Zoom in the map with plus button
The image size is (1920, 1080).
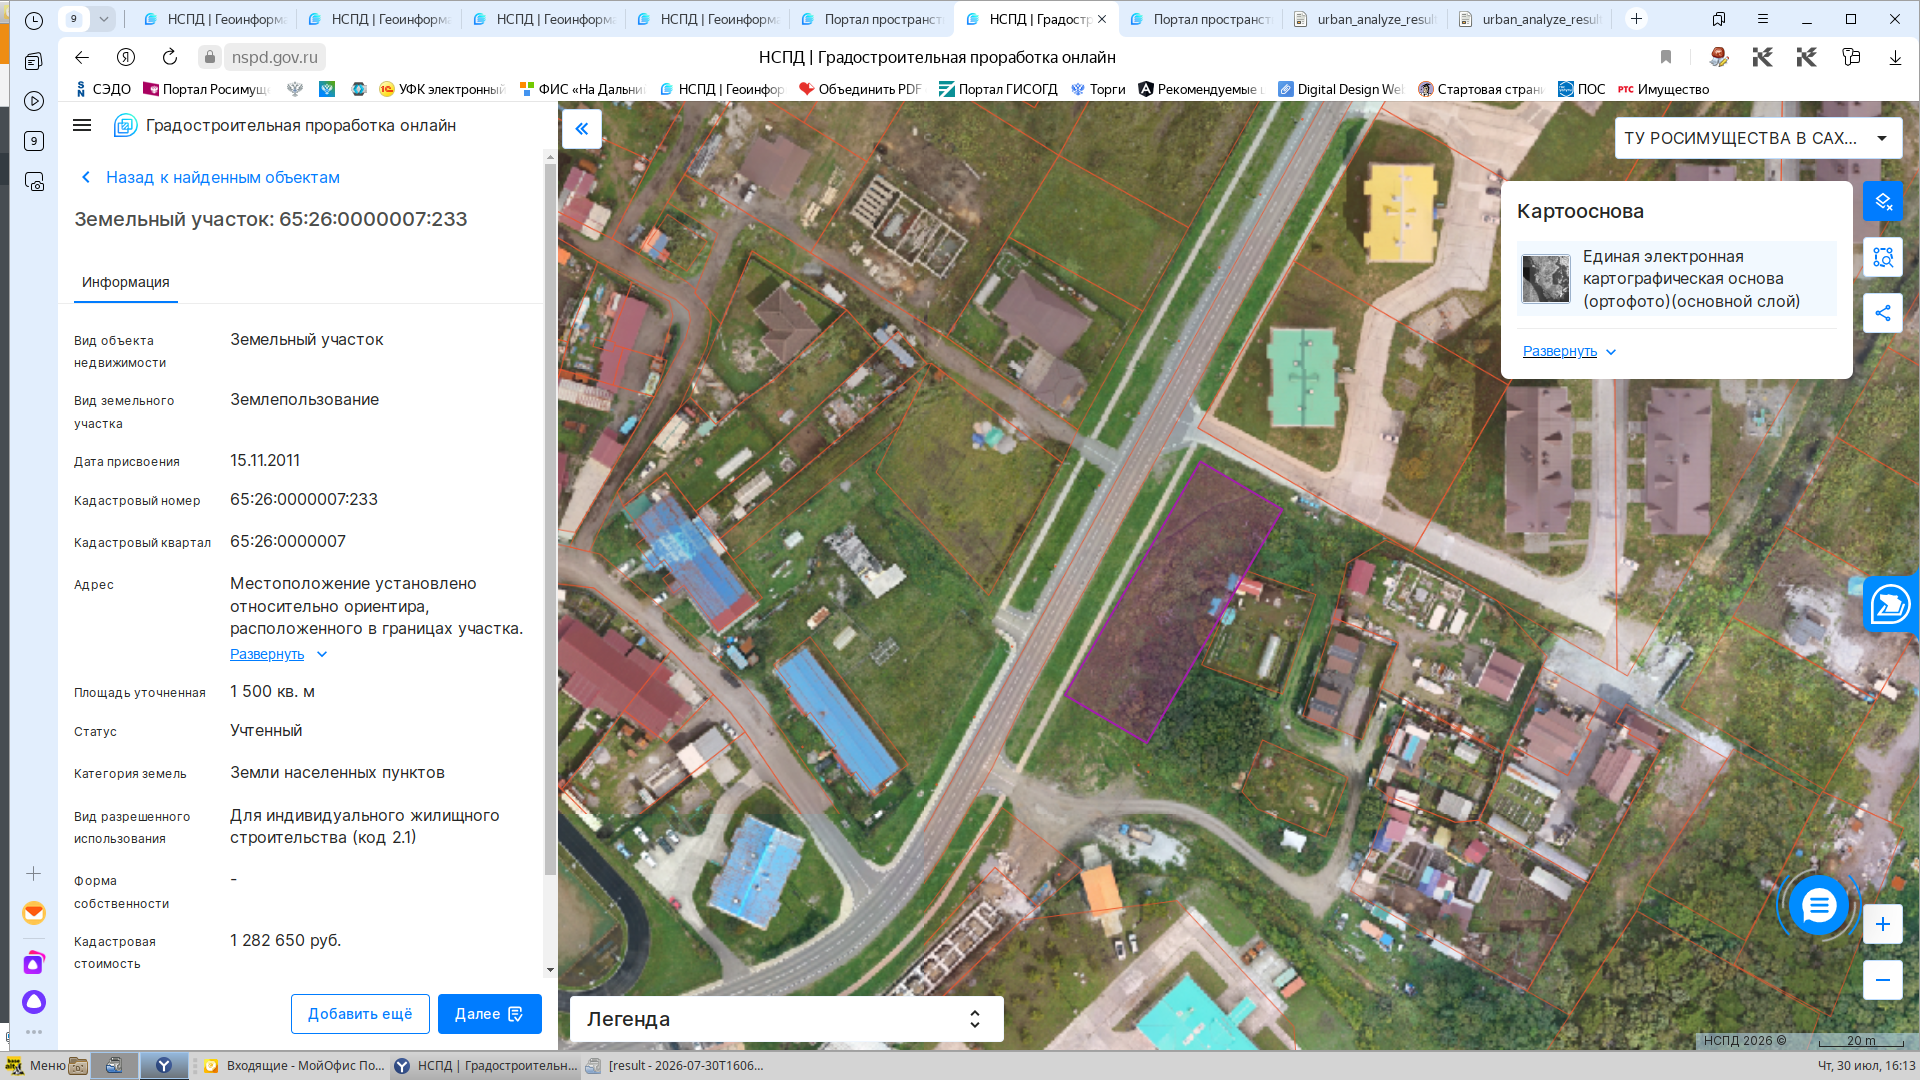pyautogui.click(x=1882, y=924)
